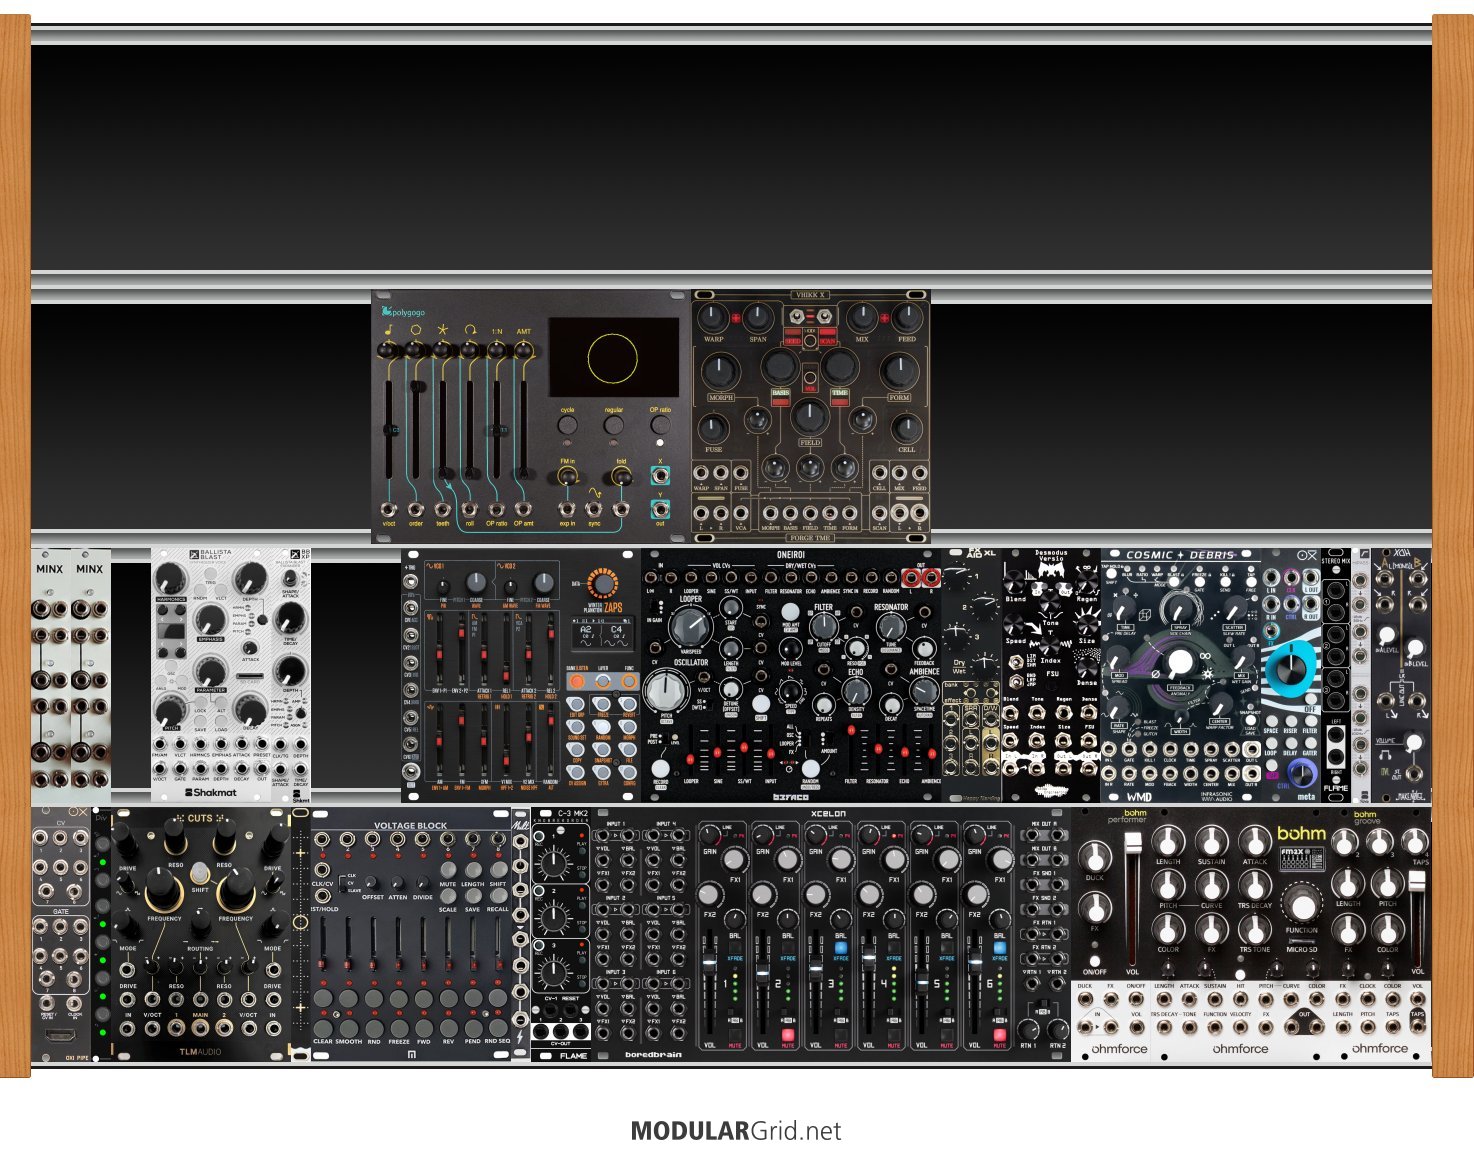Click the Shakmat logo on Ballista Blast
Screen dimensions: 1474x1152
212,792
